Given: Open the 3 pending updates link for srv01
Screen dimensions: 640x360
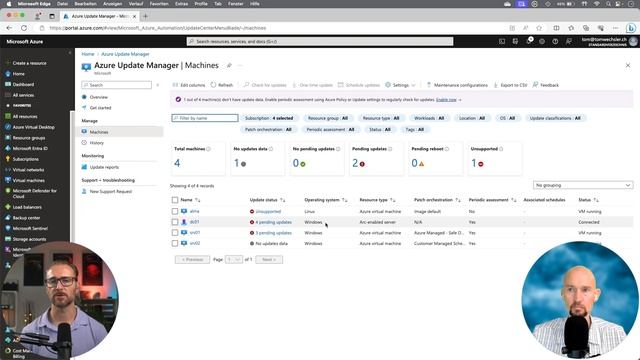Looking at the screenshot, I should [273, 233].
